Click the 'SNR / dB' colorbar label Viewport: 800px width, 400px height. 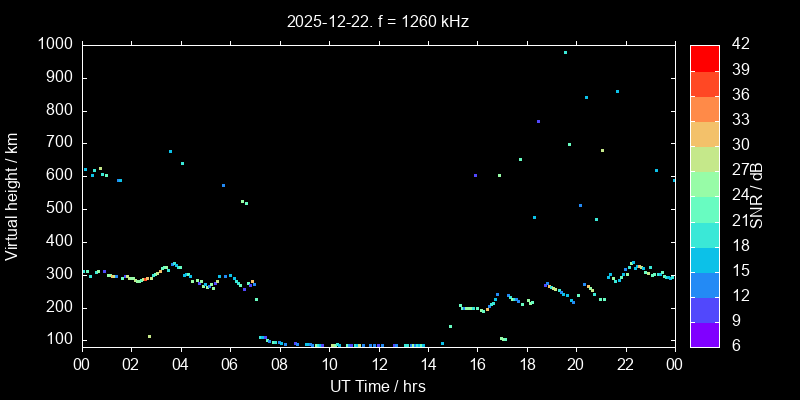tap(757, 195)
